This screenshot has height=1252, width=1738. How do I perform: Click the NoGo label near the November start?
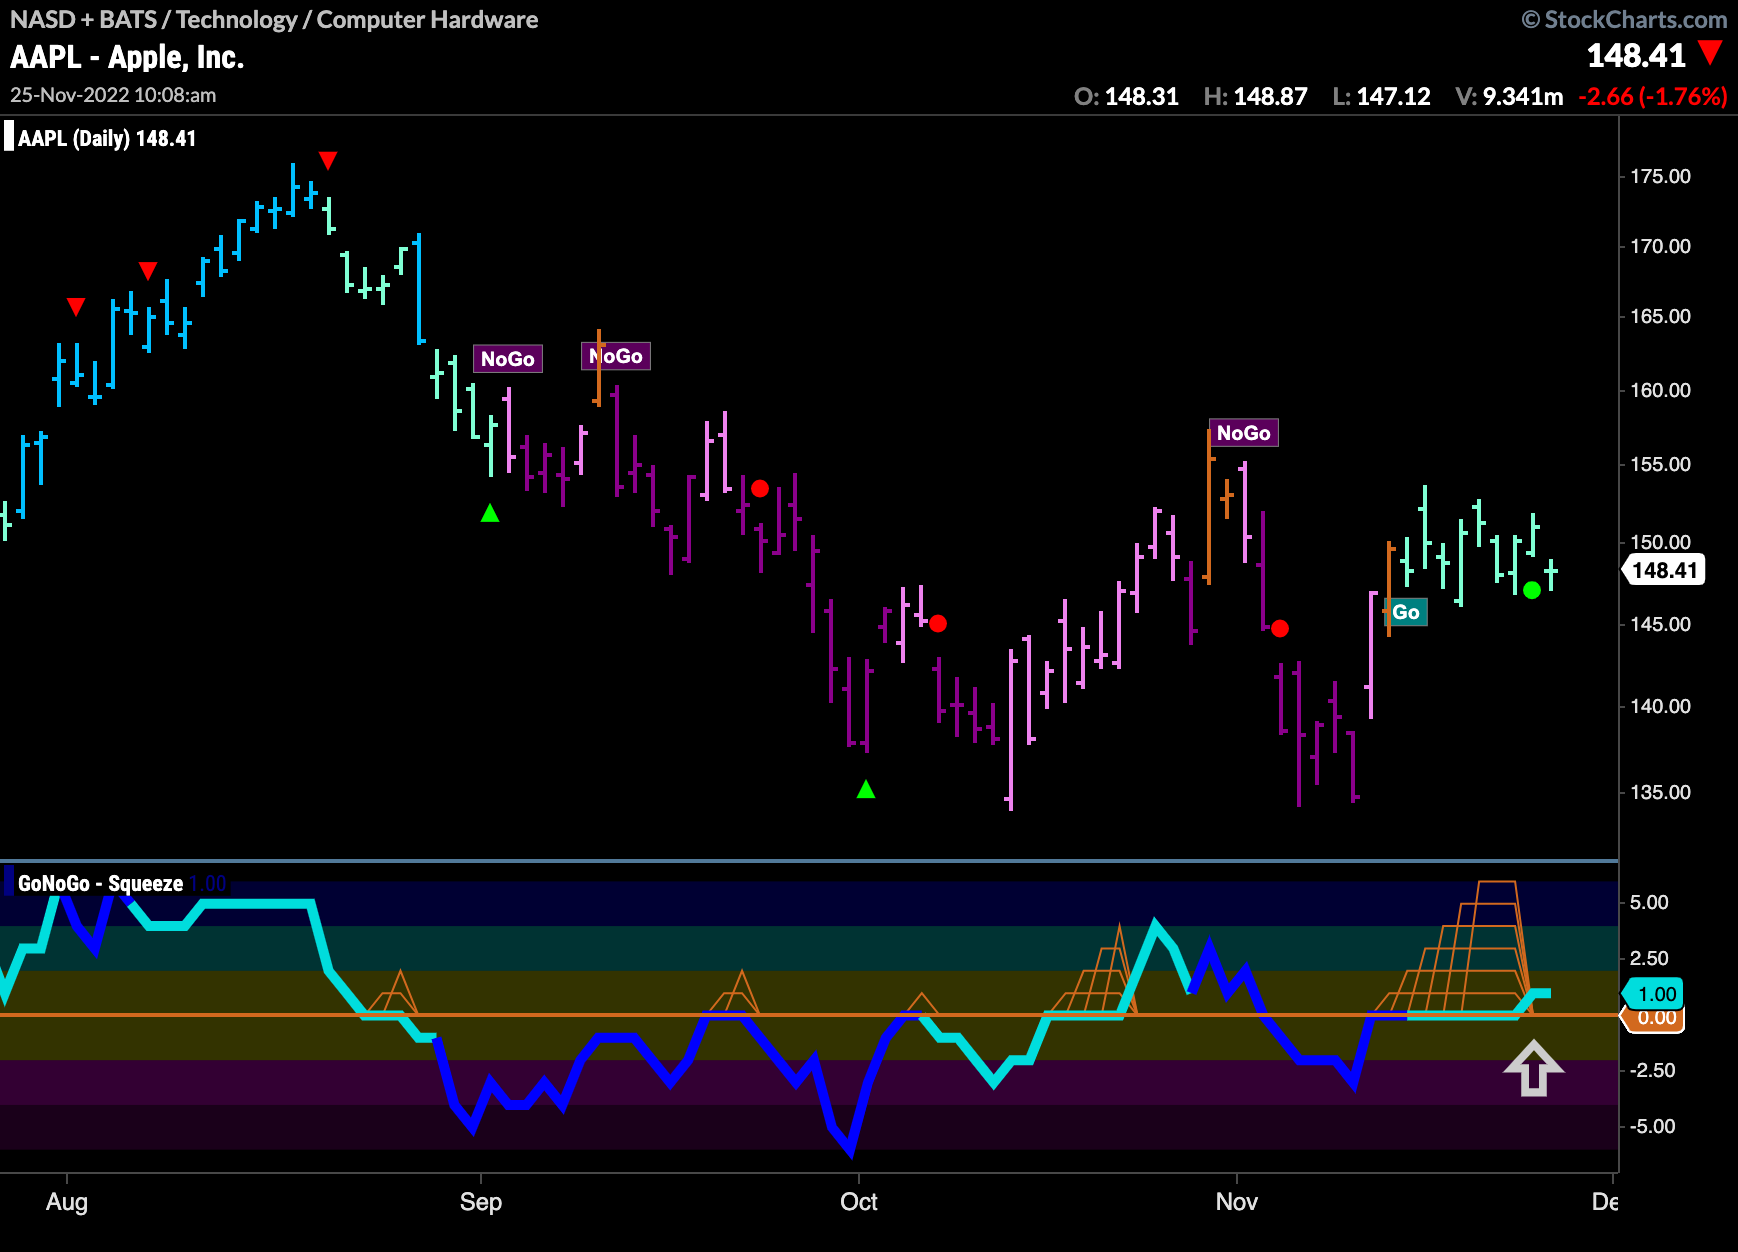[x=1244, y=433]
